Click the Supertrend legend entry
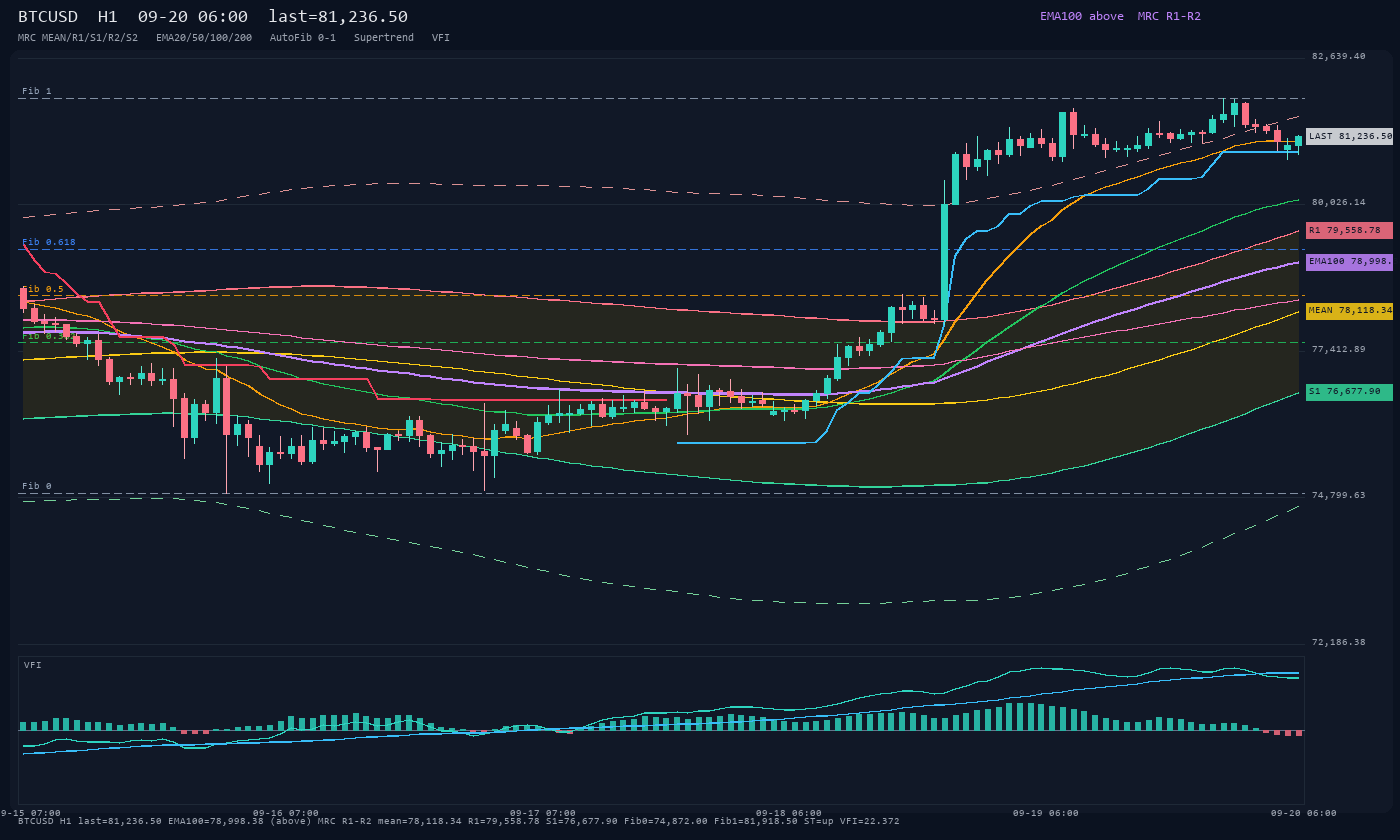The image size is (1400, 840). coord(384,37)
